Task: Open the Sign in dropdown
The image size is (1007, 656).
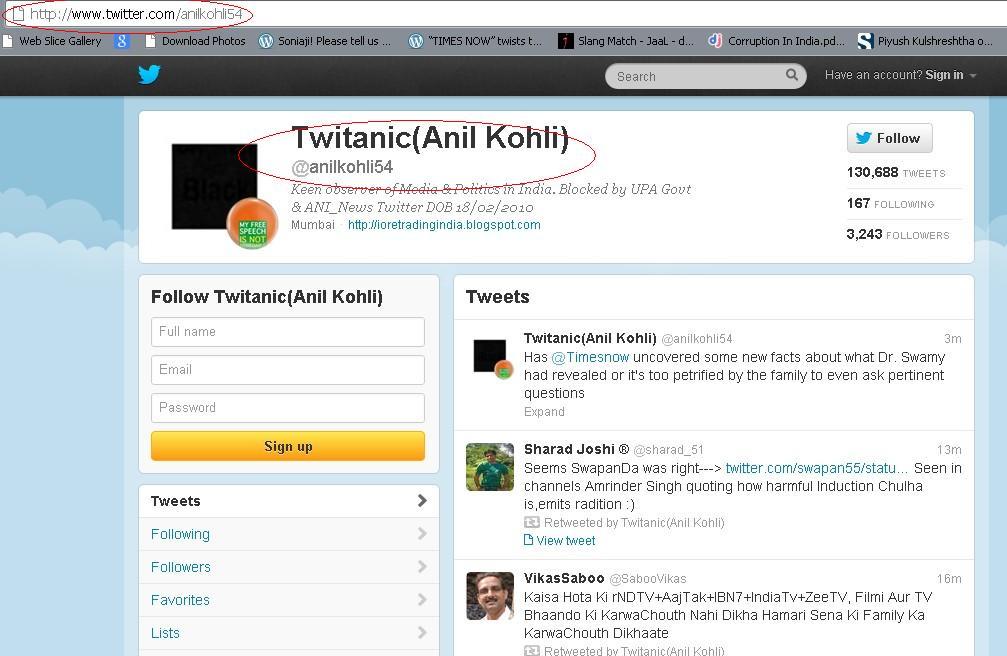Action: click(x=900, y=75)
